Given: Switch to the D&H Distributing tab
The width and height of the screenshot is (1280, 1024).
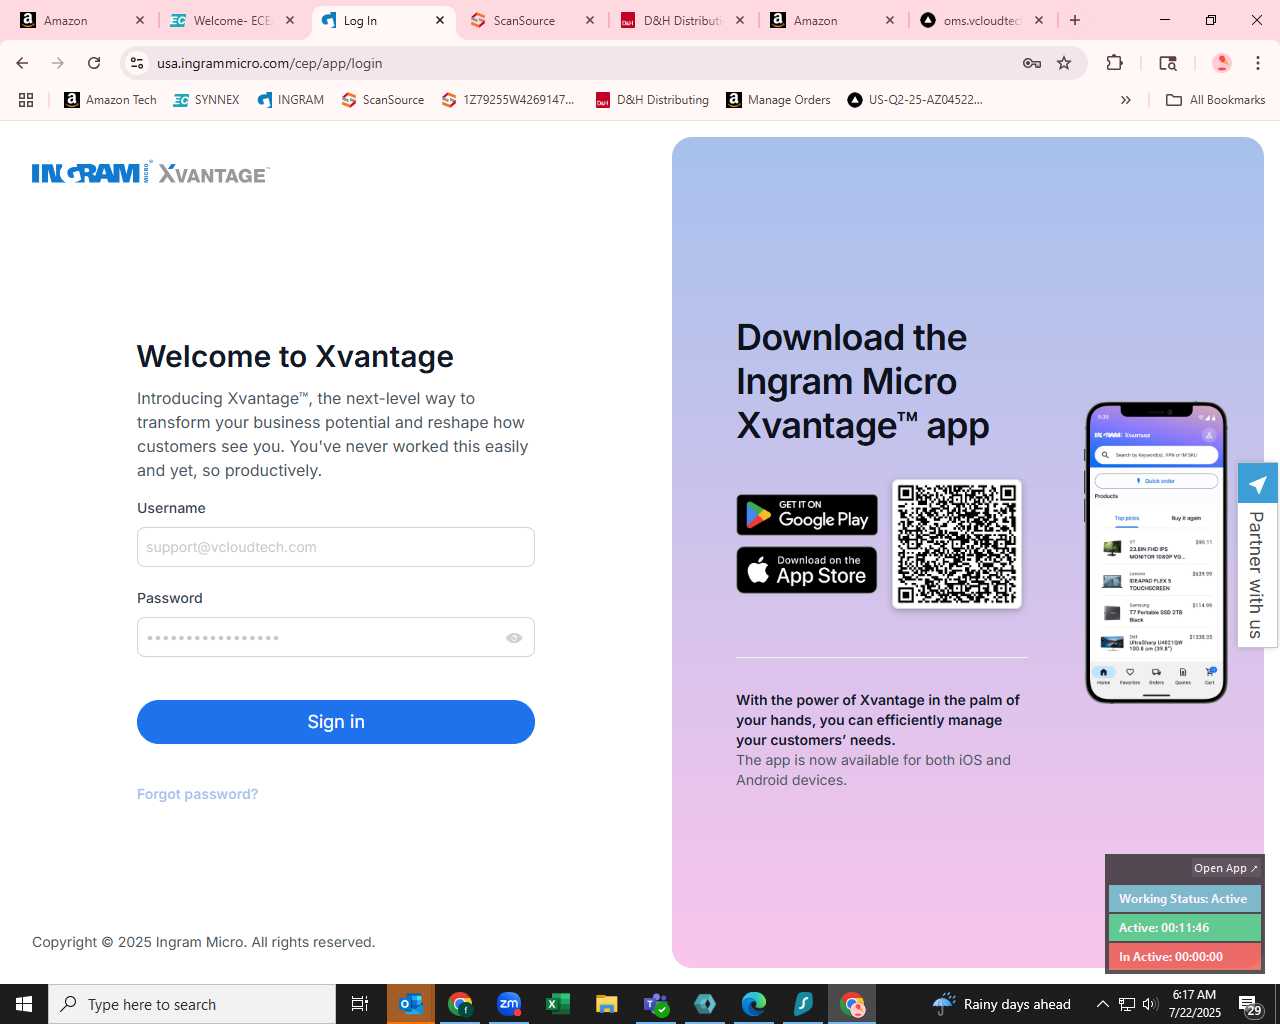Looking at the screenshot, I should (683, 20).
